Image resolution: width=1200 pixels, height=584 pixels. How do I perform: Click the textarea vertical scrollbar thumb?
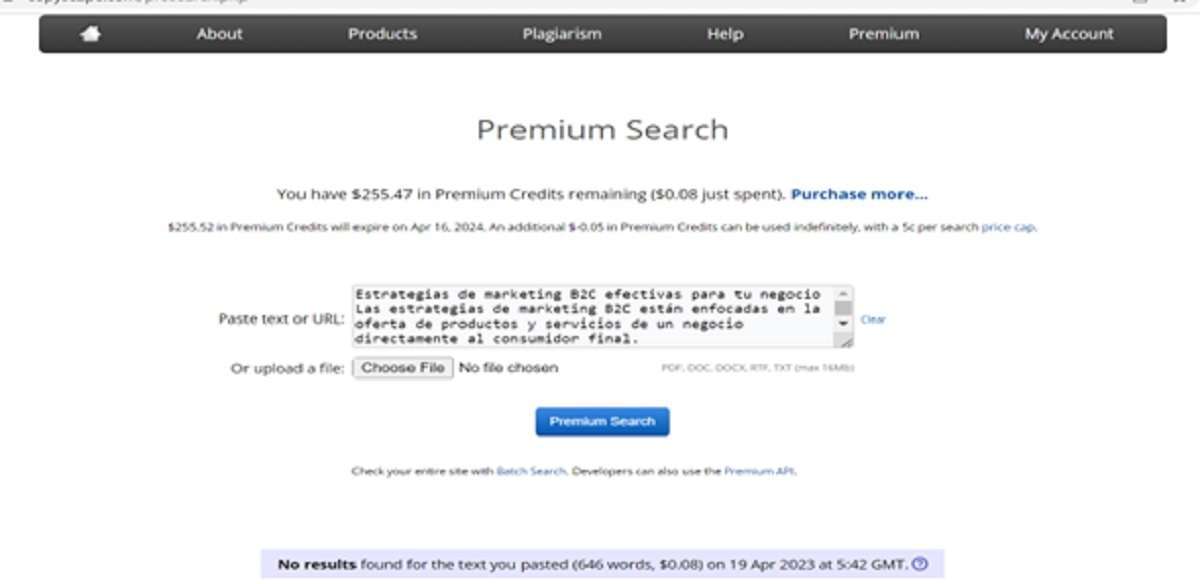click(x=844, y=308)
